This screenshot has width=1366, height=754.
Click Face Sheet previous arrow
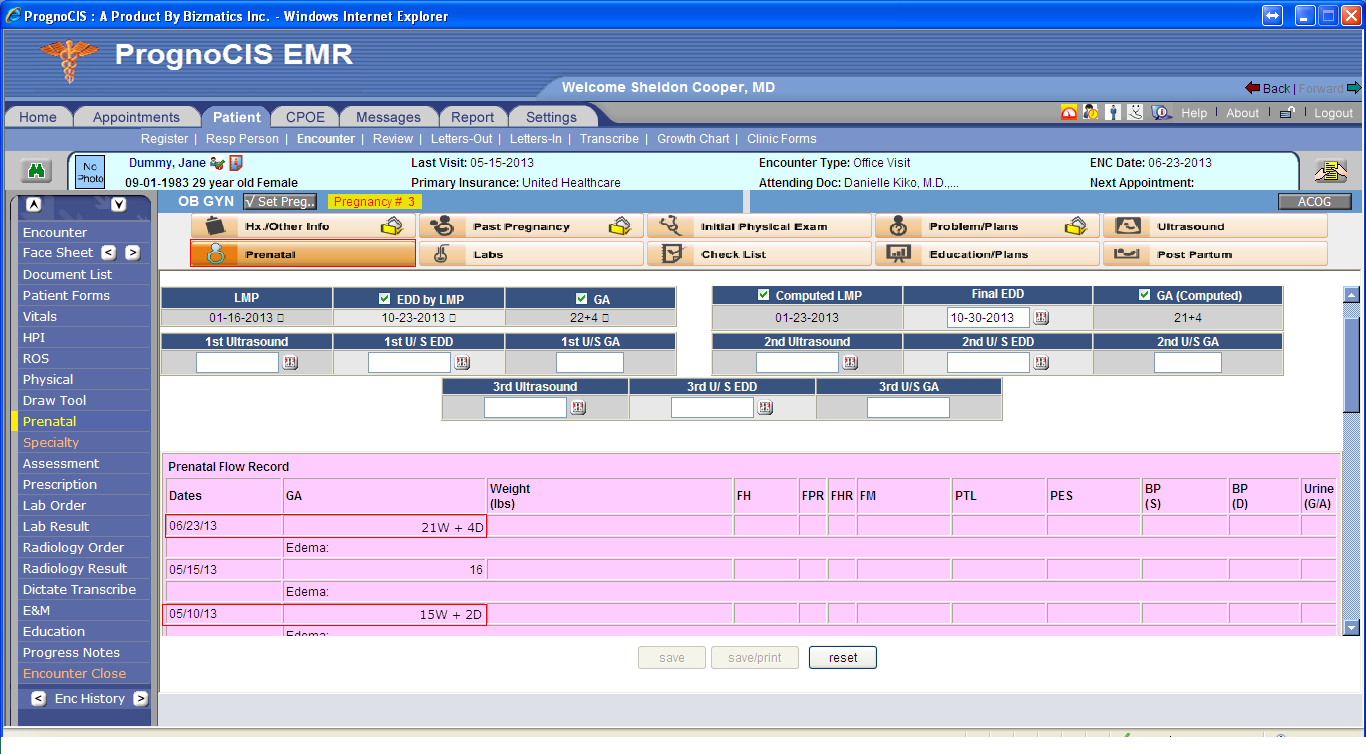click(110, 253)
